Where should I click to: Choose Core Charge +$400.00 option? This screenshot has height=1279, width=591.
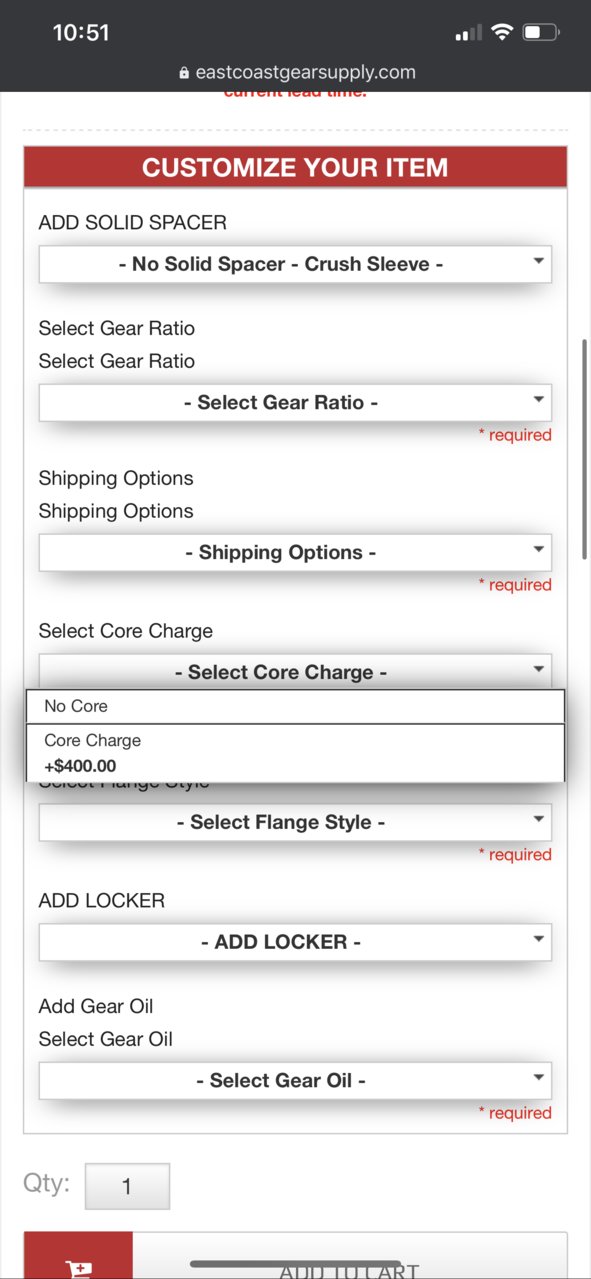point(295,753)
